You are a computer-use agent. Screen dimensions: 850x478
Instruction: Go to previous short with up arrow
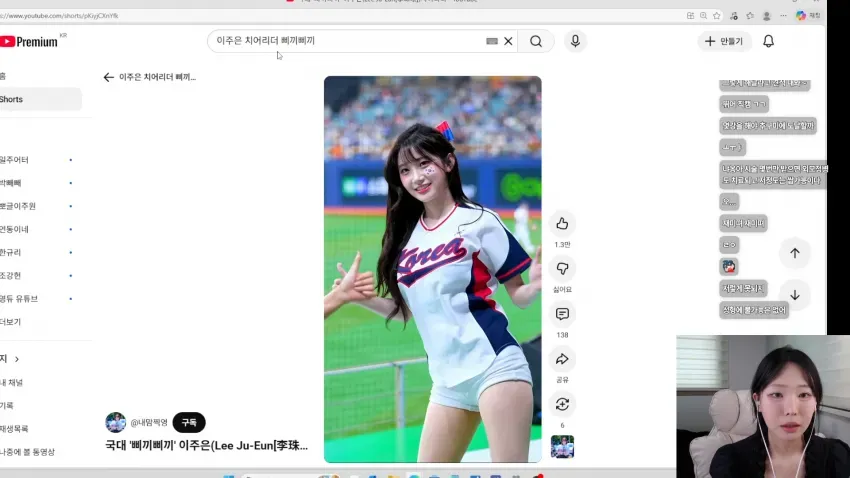795,253
